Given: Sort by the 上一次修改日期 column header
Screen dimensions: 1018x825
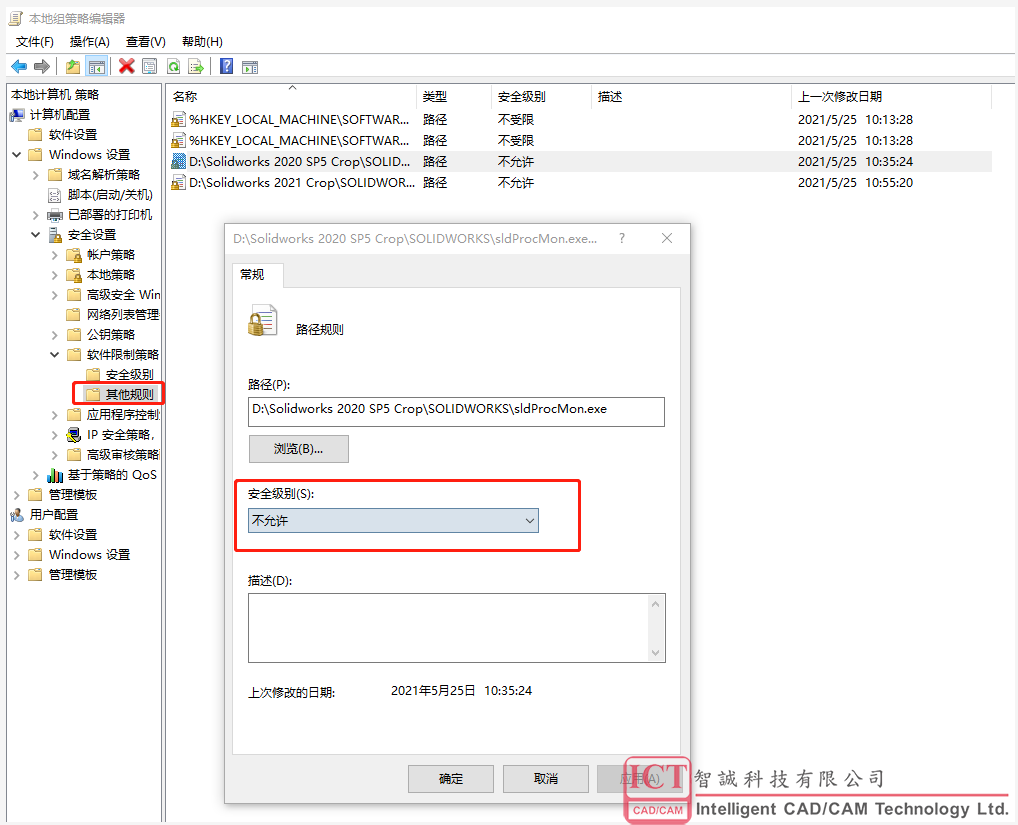Looking at the screenshot, I should pyautogui.click(x=892, y=97).
